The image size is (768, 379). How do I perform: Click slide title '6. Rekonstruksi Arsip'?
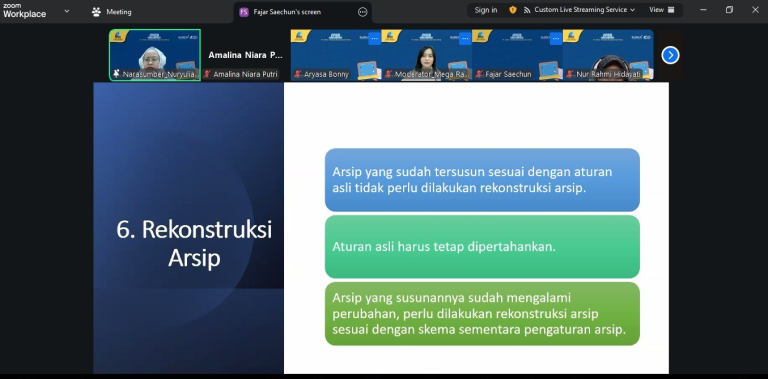[194, 243]
